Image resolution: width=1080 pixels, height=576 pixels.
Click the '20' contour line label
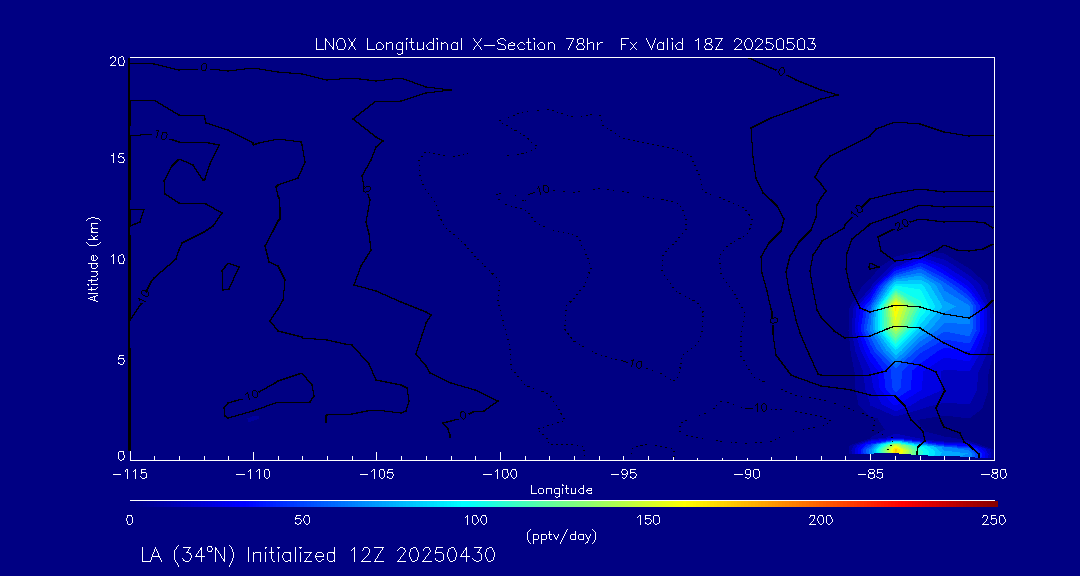click(x=903, y=223)
